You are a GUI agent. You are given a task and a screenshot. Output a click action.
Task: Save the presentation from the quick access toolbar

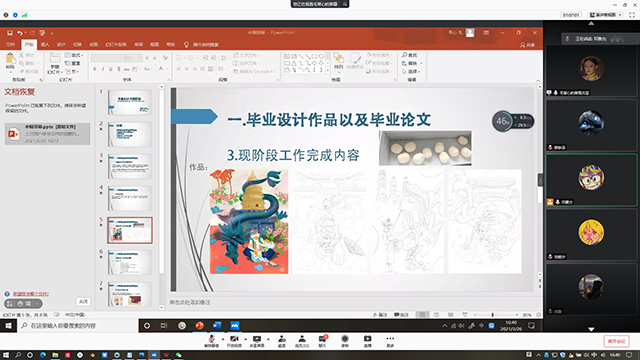(x=9, y=33)
